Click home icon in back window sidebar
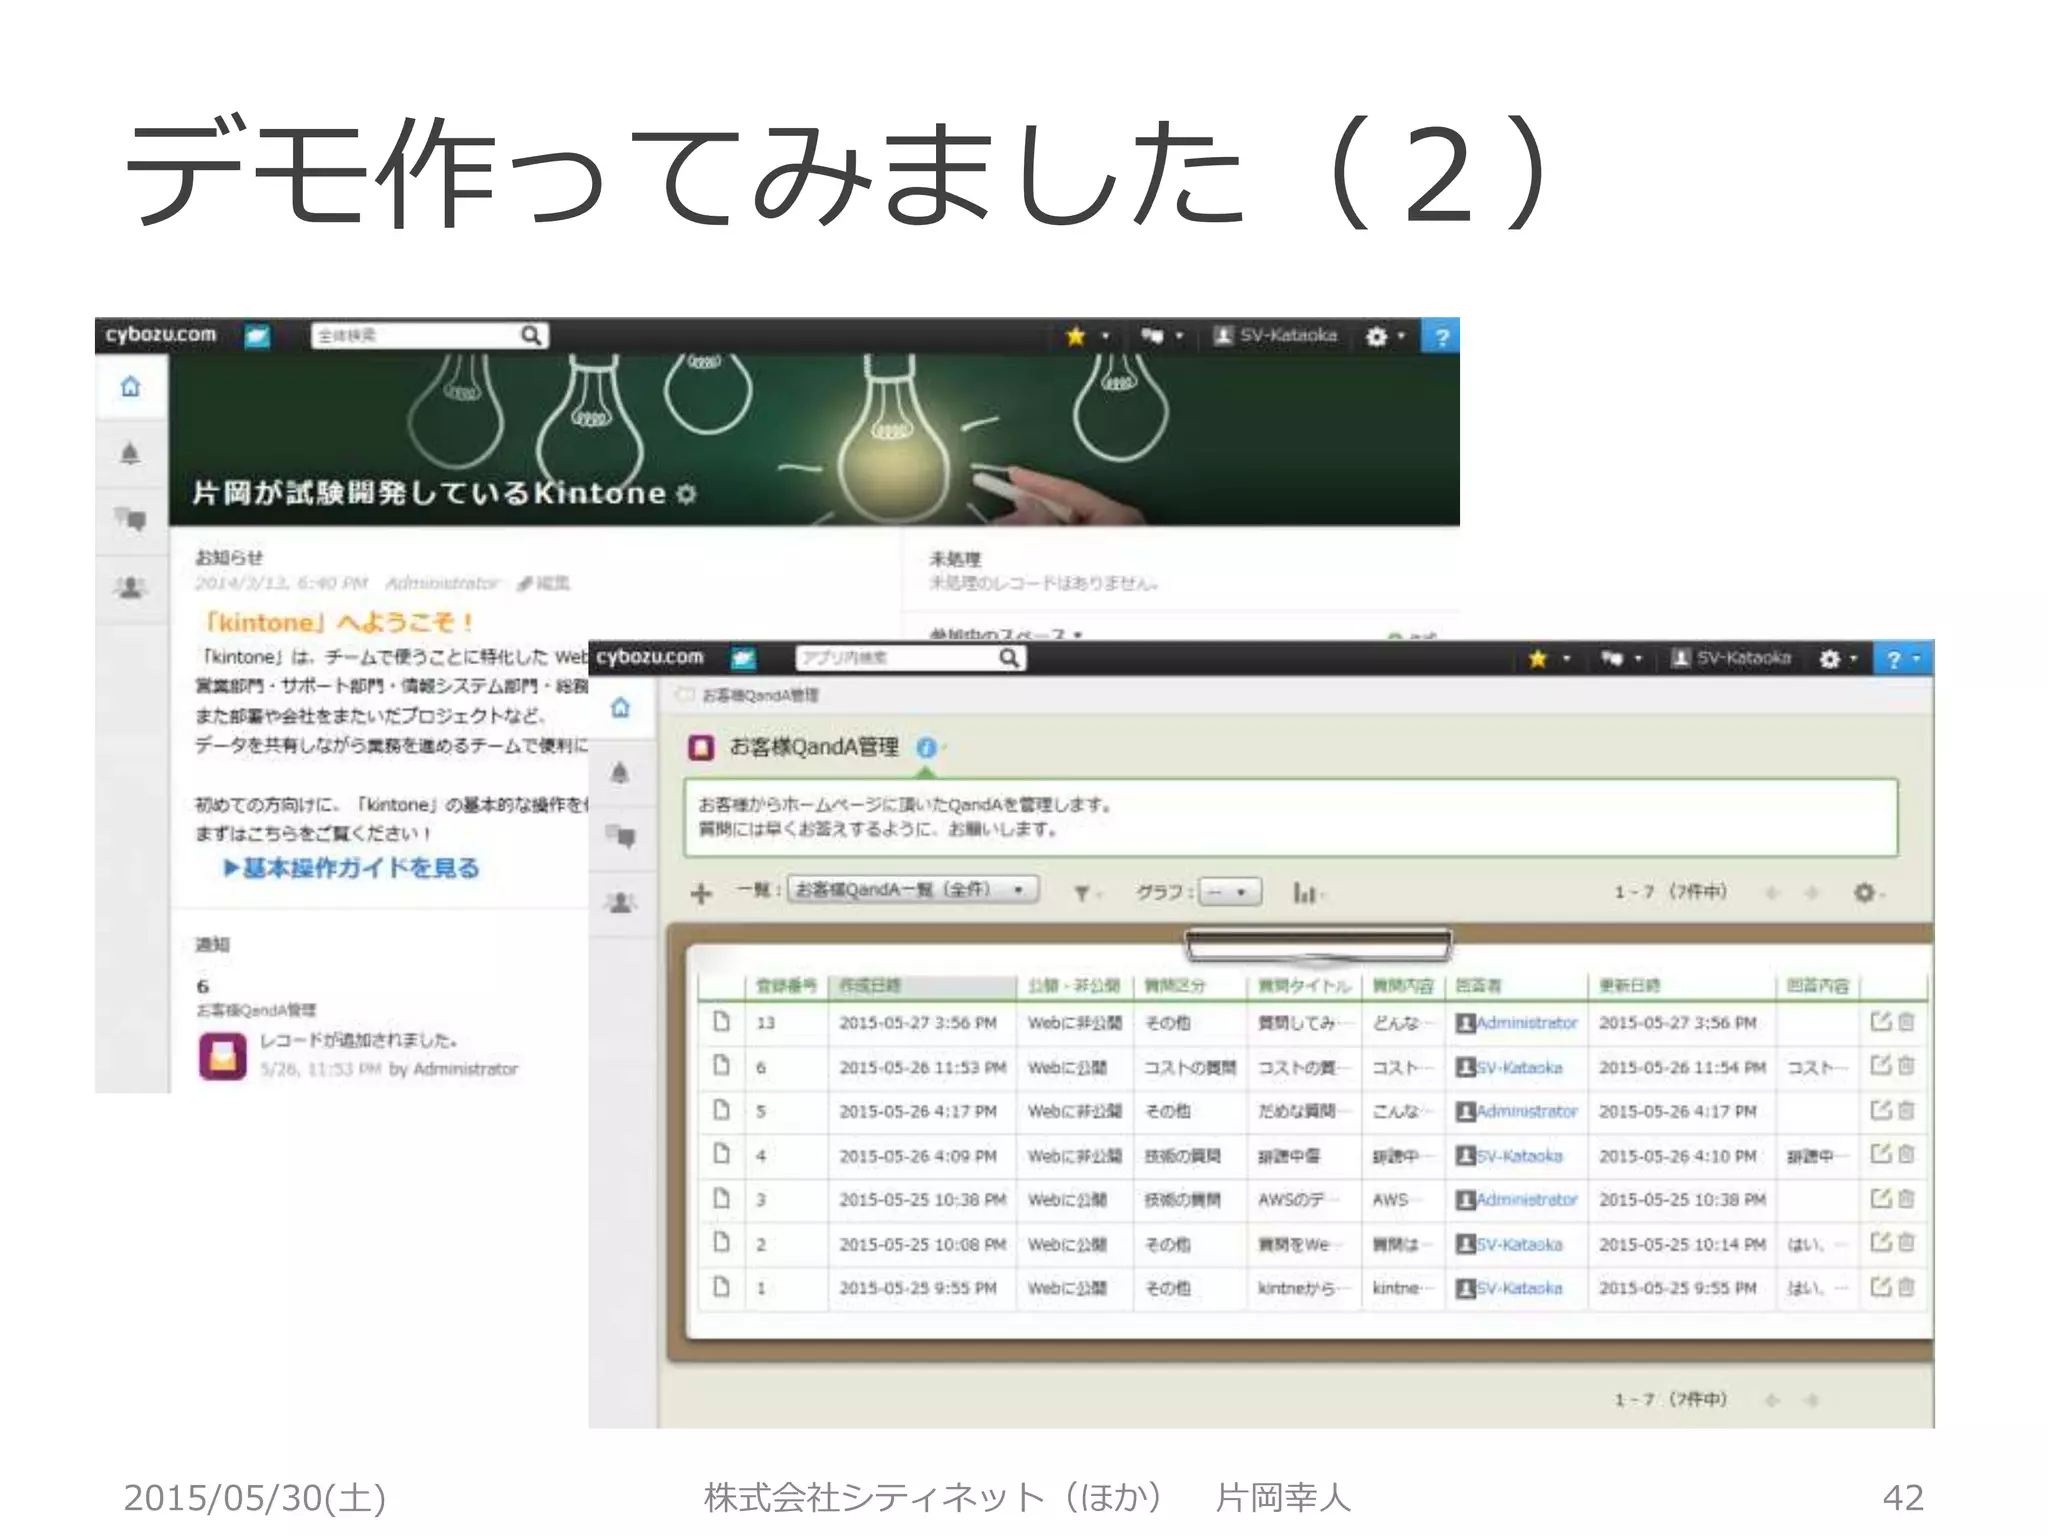The image size is (2048, 1536). (130, 386)
